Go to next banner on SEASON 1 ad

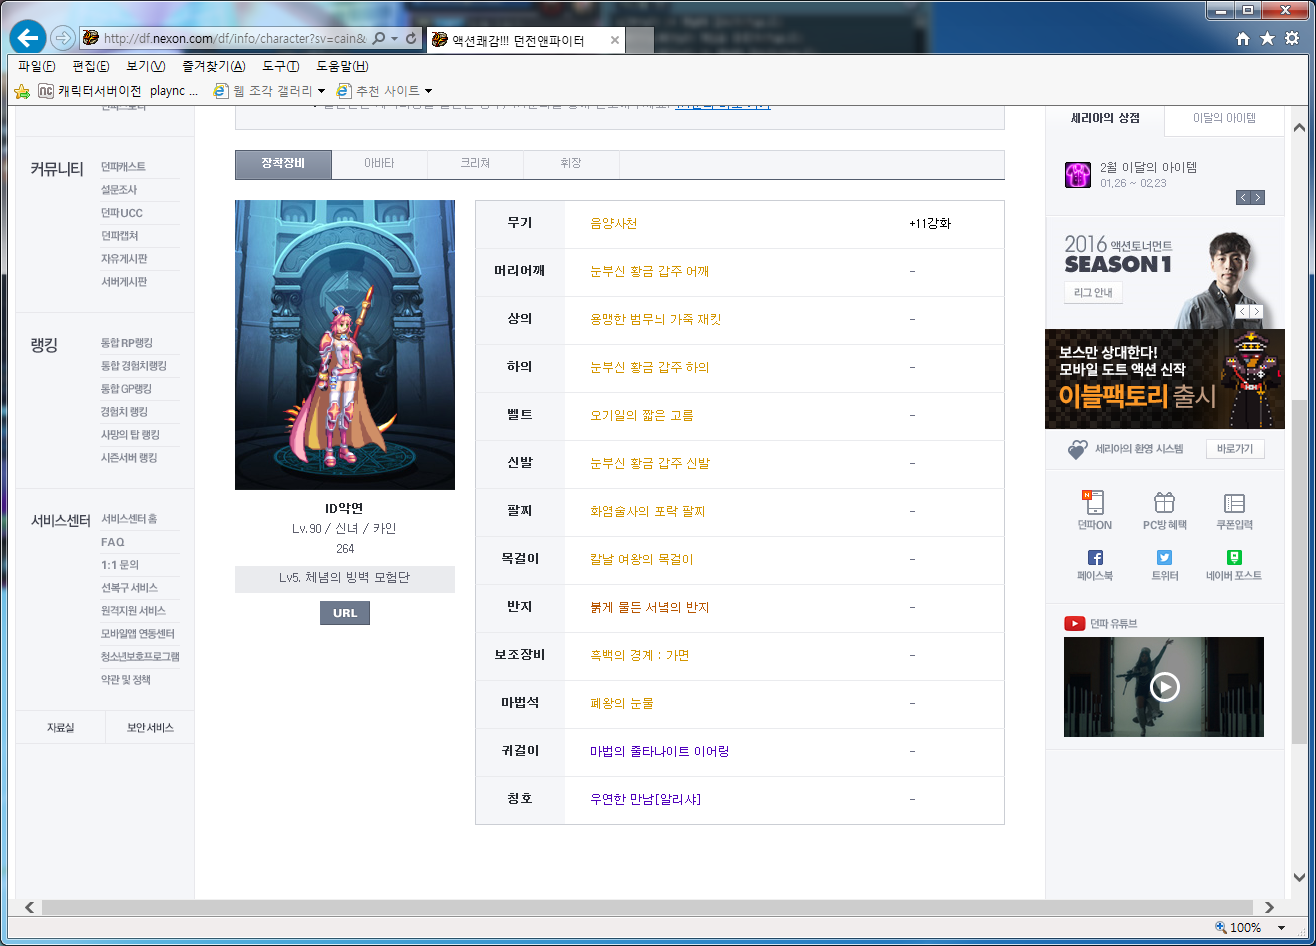pyautogui.click(x=1257, y=312)
